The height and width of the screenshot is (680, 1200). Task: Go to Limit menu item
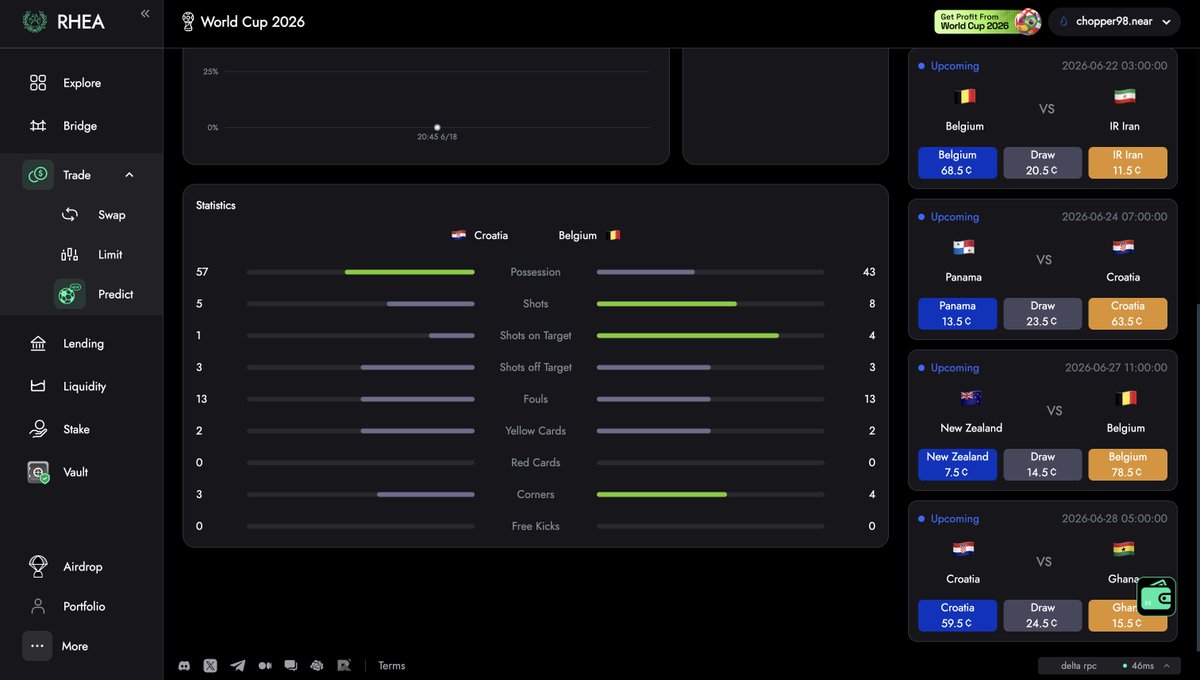(110, 255)
